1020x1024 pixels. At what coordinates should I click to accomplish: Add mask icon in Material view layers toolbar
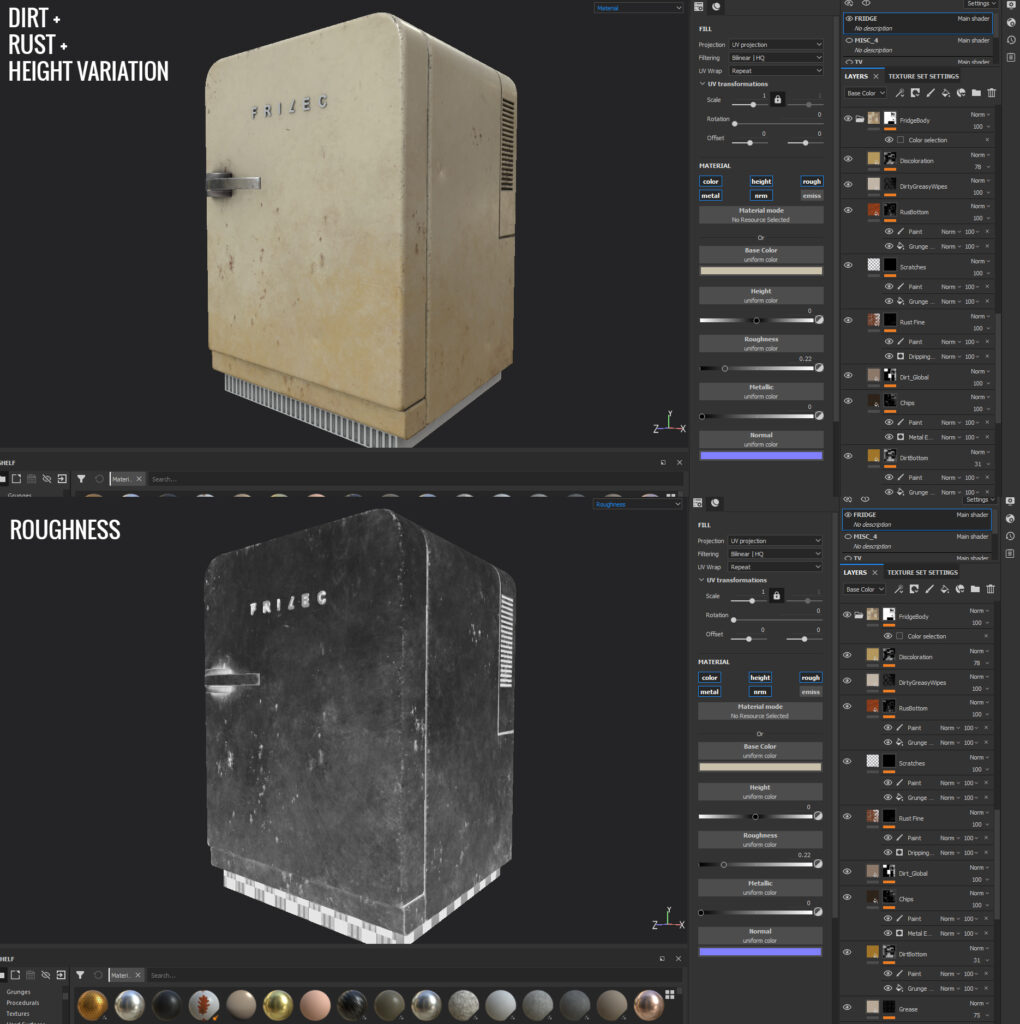coord(916,93)
